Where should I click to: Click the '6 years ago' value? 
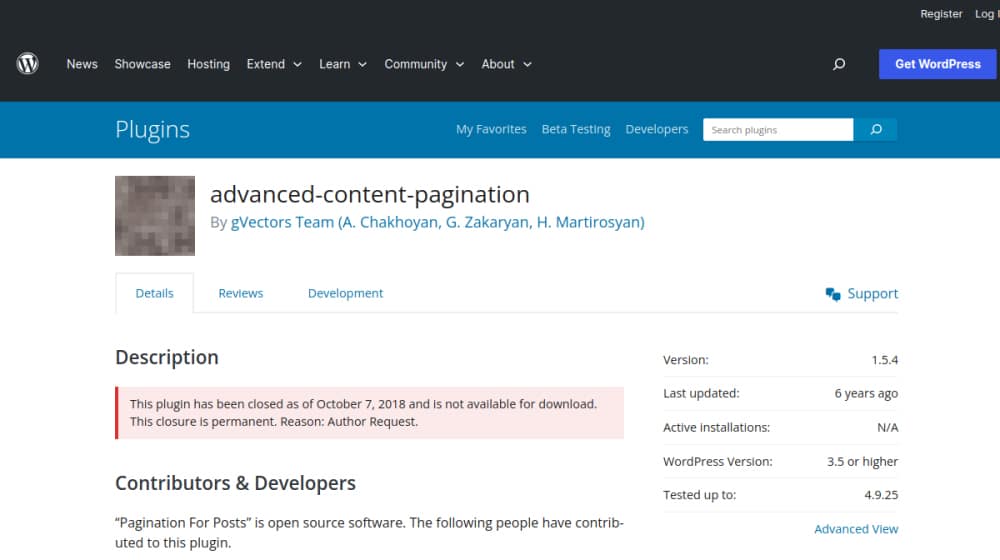[866, 394]
